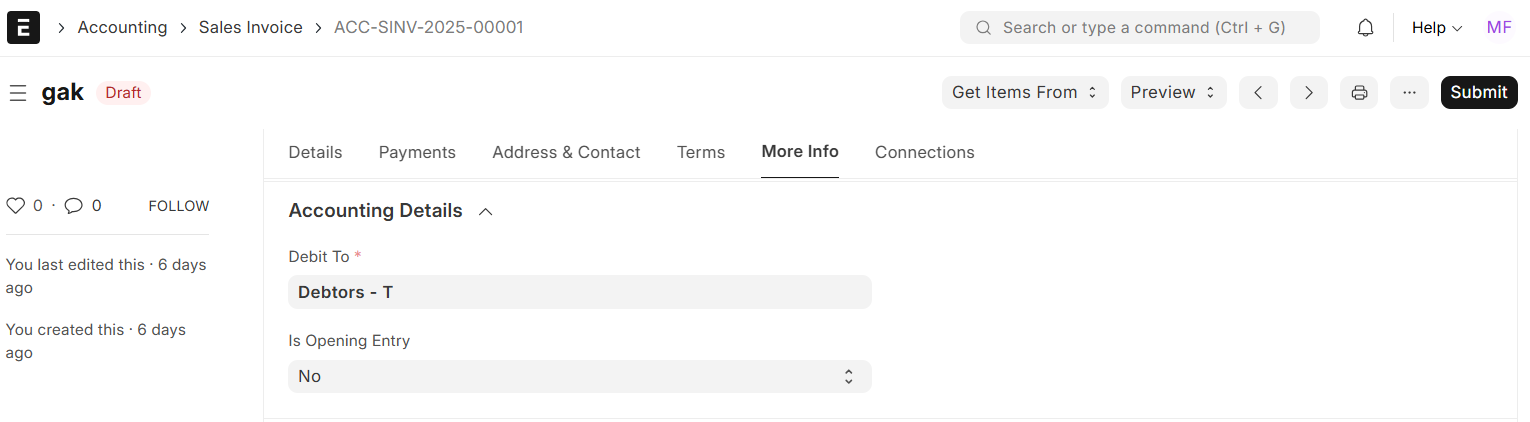Go to next document arrow
This screenshot has height=422, width=1530.
coord(1308,93)
